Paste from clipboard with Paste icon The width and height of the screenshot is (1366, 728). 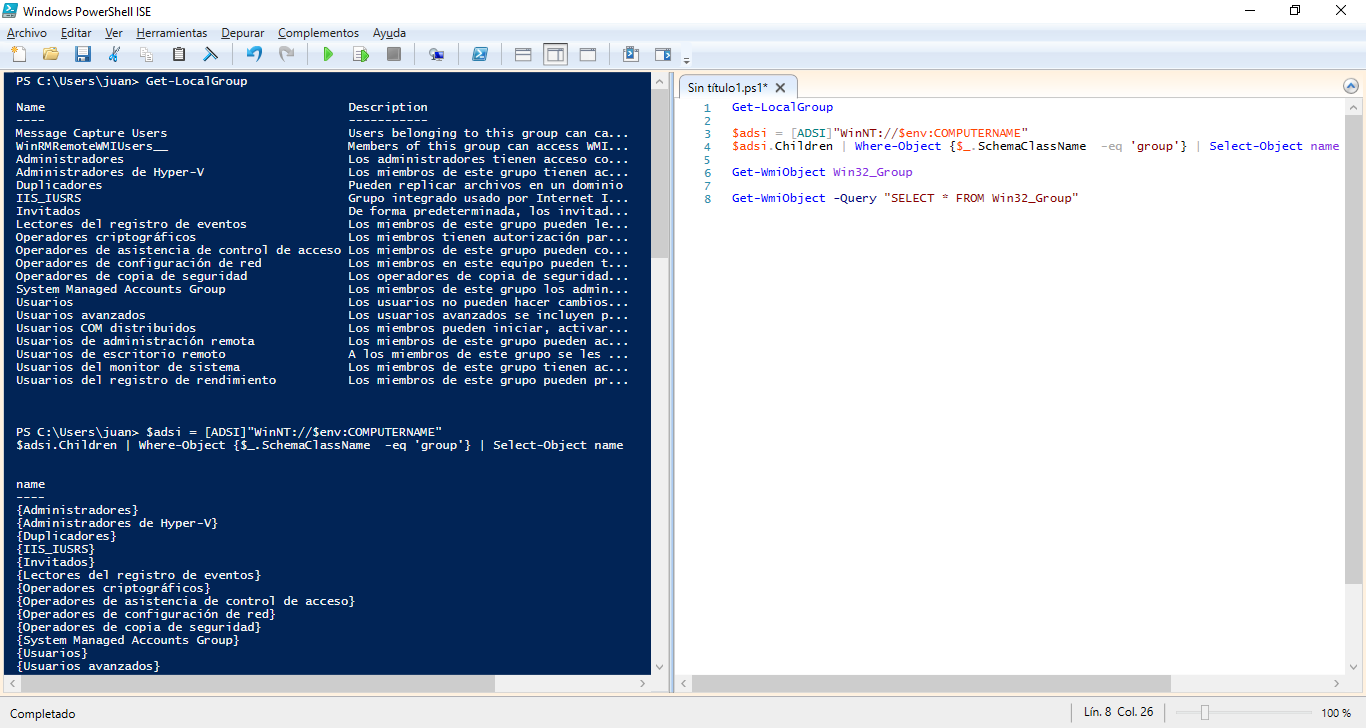pyautogui.click(x=179, y=54)
